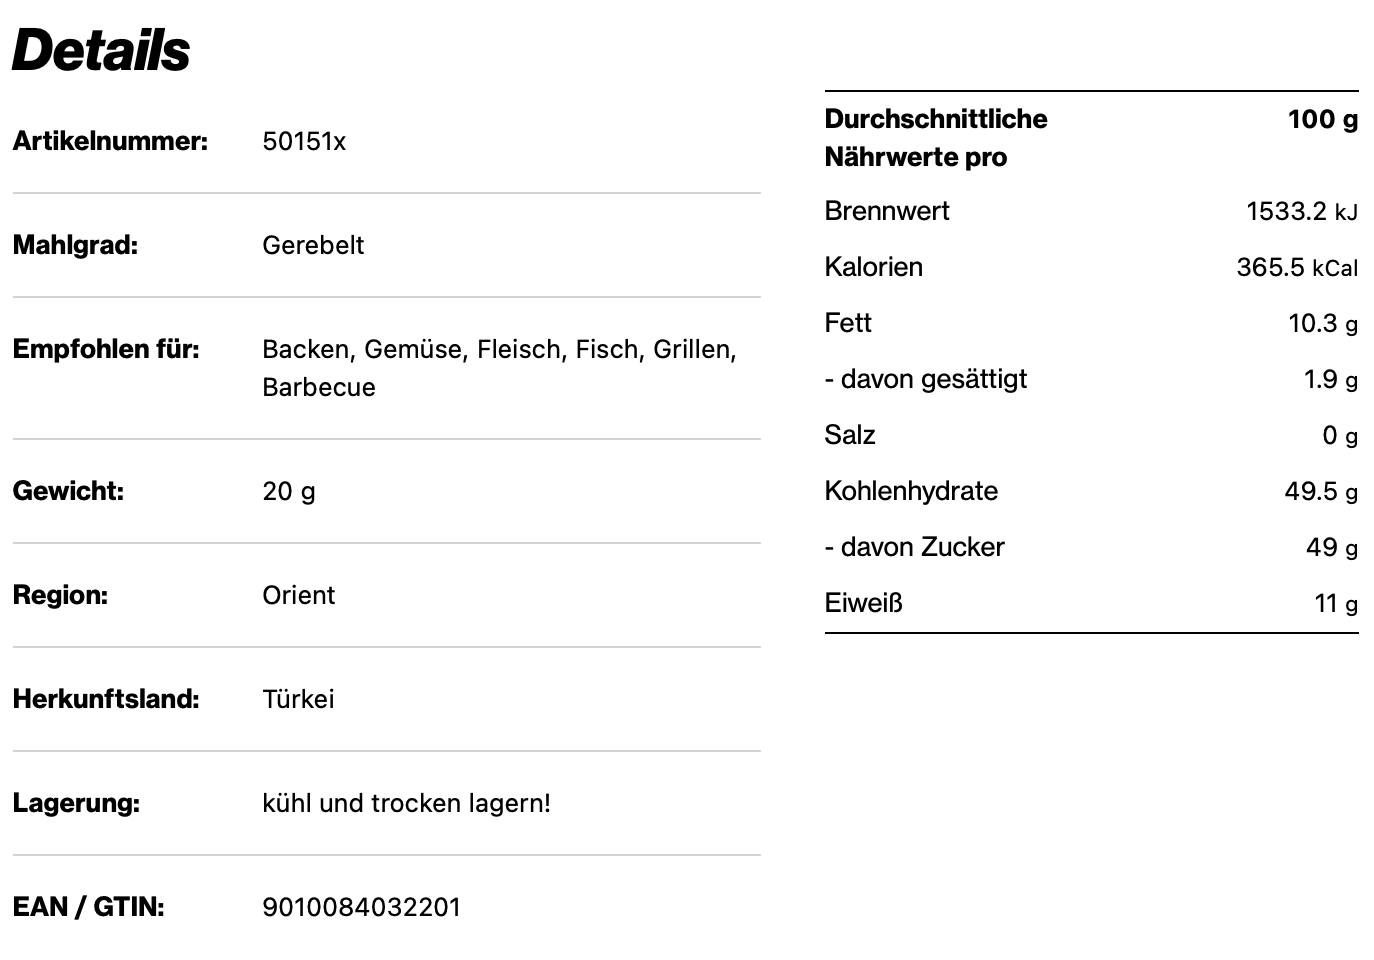Click the davon Zucker row label
This screenshot has width=1374, height=960.
point(914,547)
